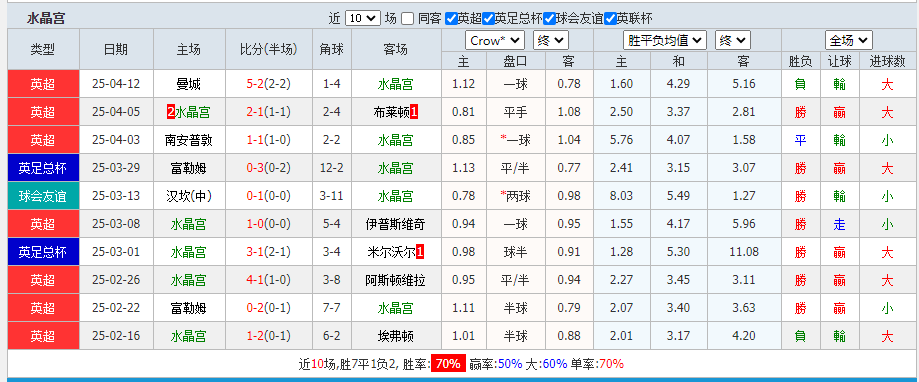
Task: Click the 角球 column header
Action: [x=332, y=50]
